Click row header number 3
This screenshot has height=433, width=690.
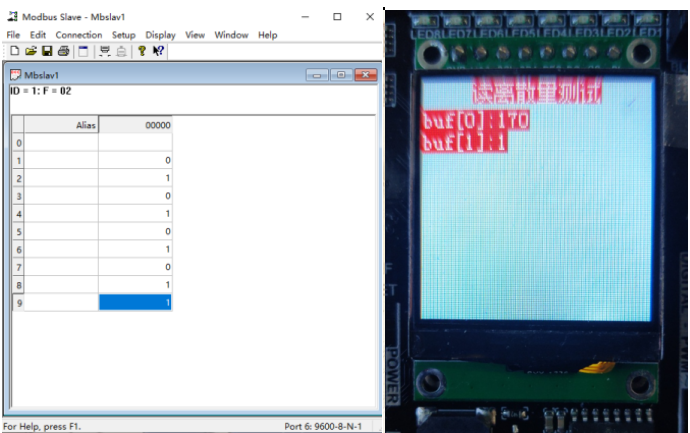(x=18, y=196)
